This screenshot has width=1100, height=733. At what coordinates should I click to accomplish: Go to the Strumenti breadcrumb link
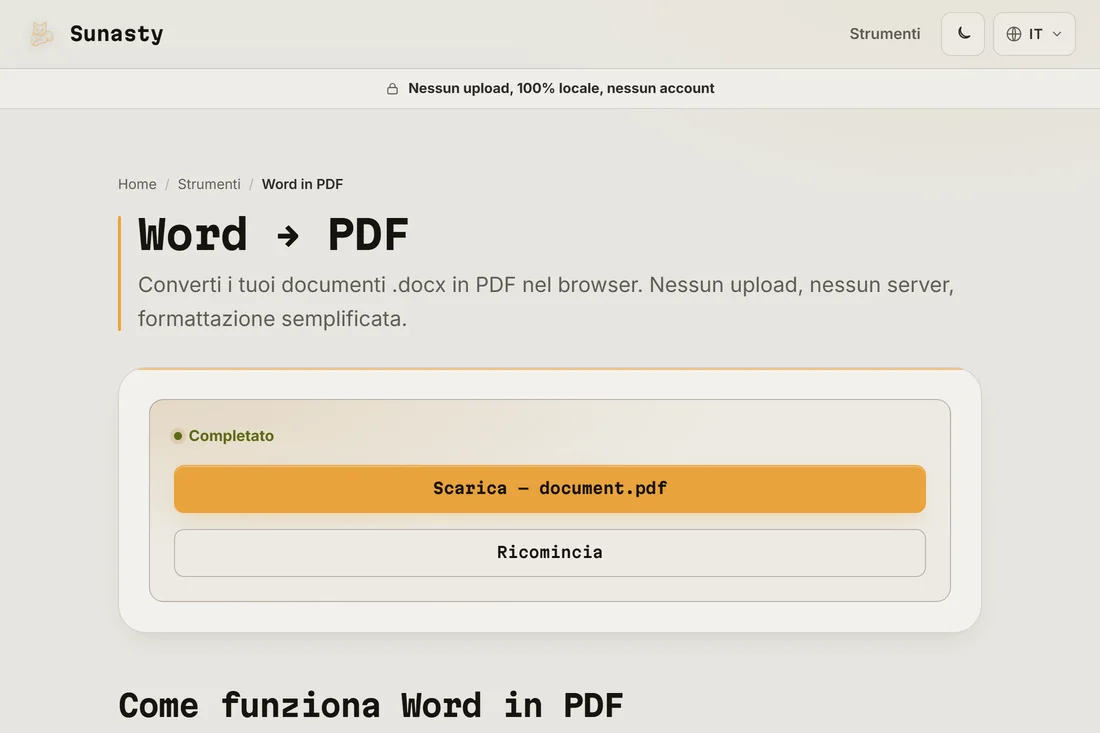[x=208, y=184]
